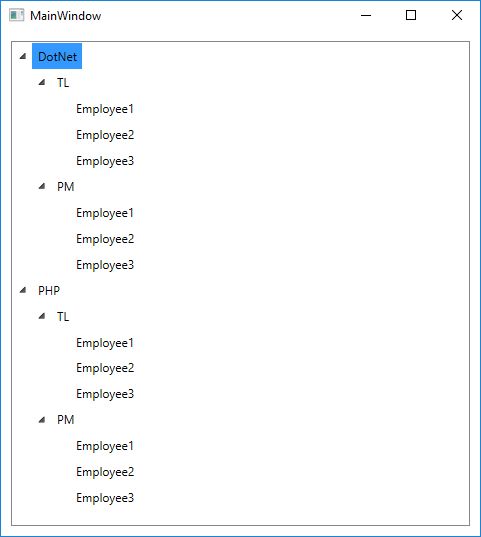Select Employee1 under PHP TL
The width and height of the screenshot is (481, 537).
[104, 343]
